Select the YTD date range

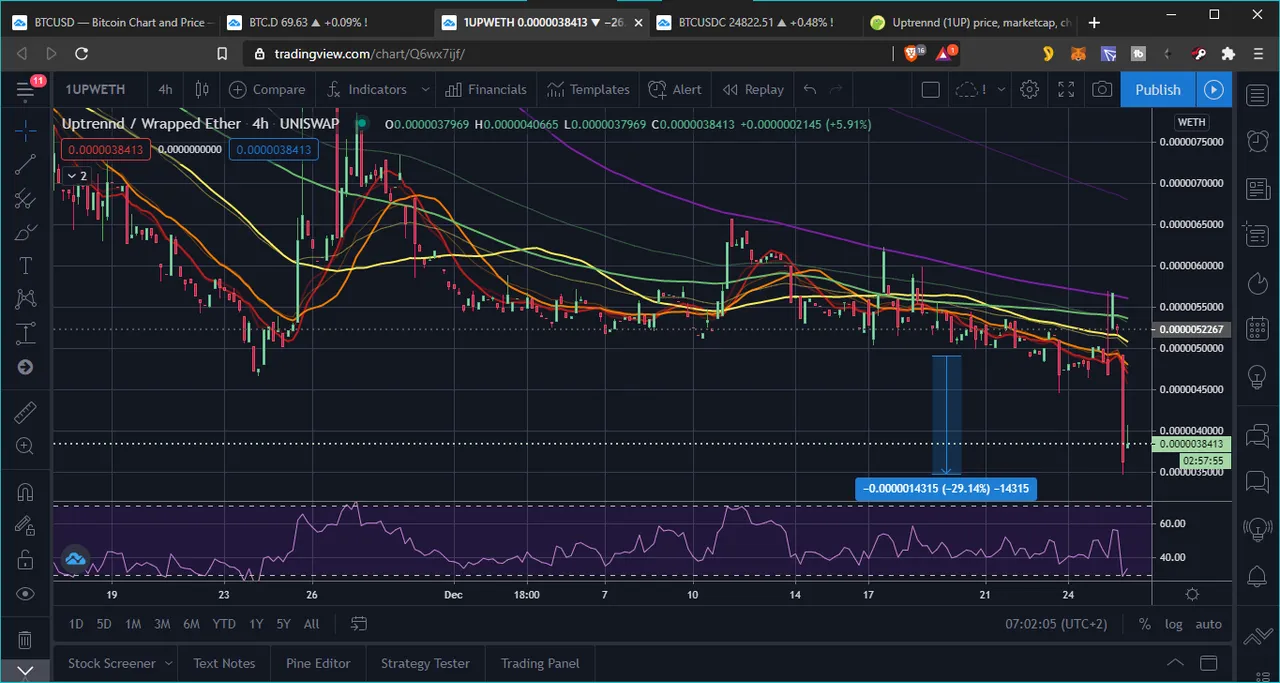pos(224,624)
